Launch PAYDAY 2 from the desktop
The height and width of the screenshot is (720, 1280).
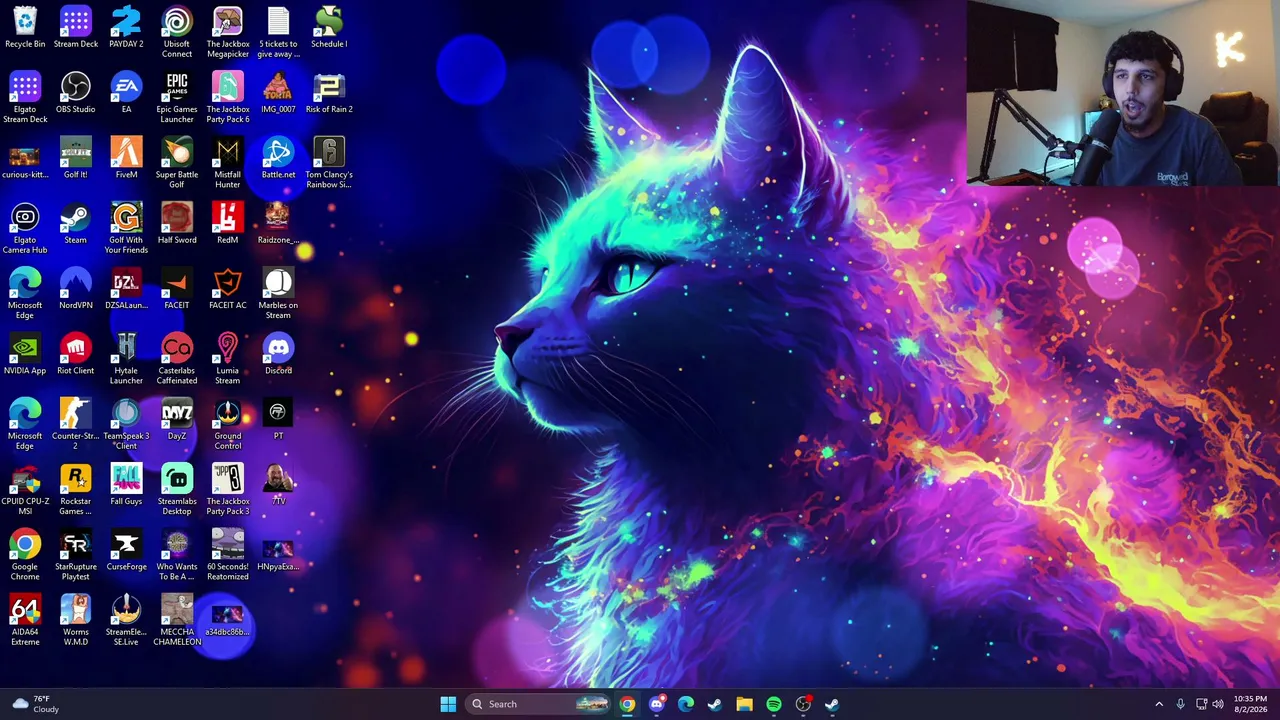pyautogui.click(x=126, y=28)
